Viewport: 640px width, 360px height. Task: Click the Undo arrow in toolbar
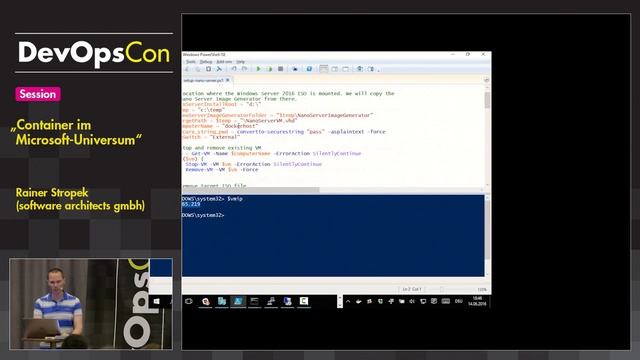click(234, 69)
